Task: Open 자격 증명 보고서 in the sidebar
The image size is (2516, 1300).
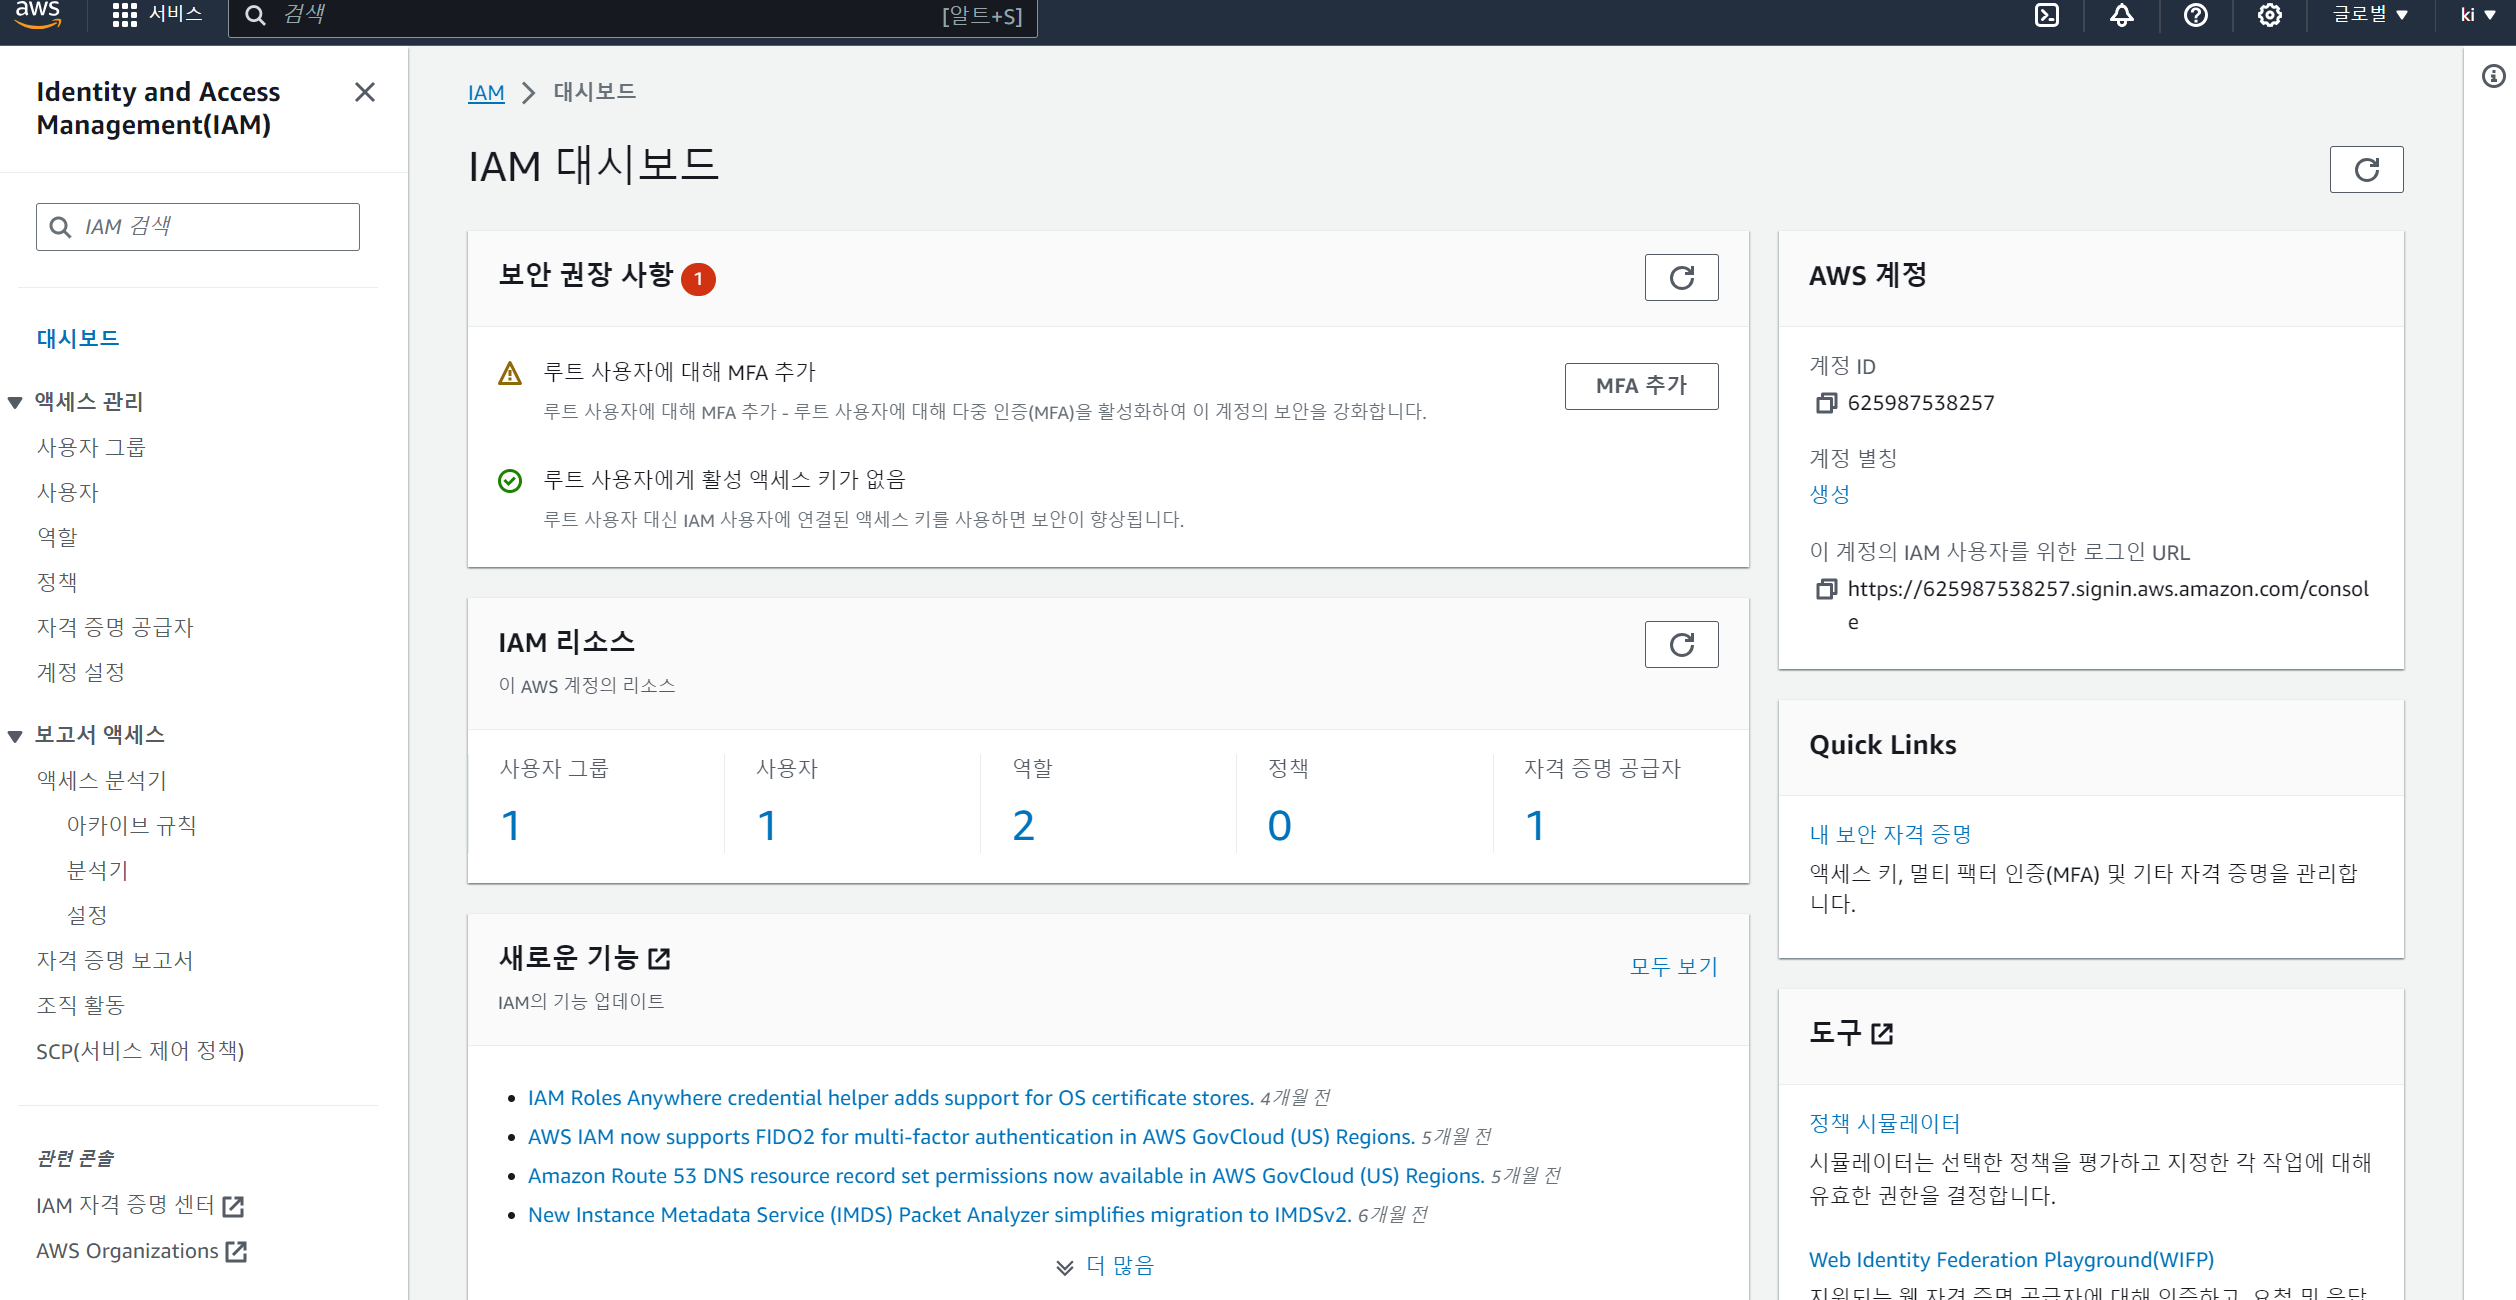Action: 115,961
